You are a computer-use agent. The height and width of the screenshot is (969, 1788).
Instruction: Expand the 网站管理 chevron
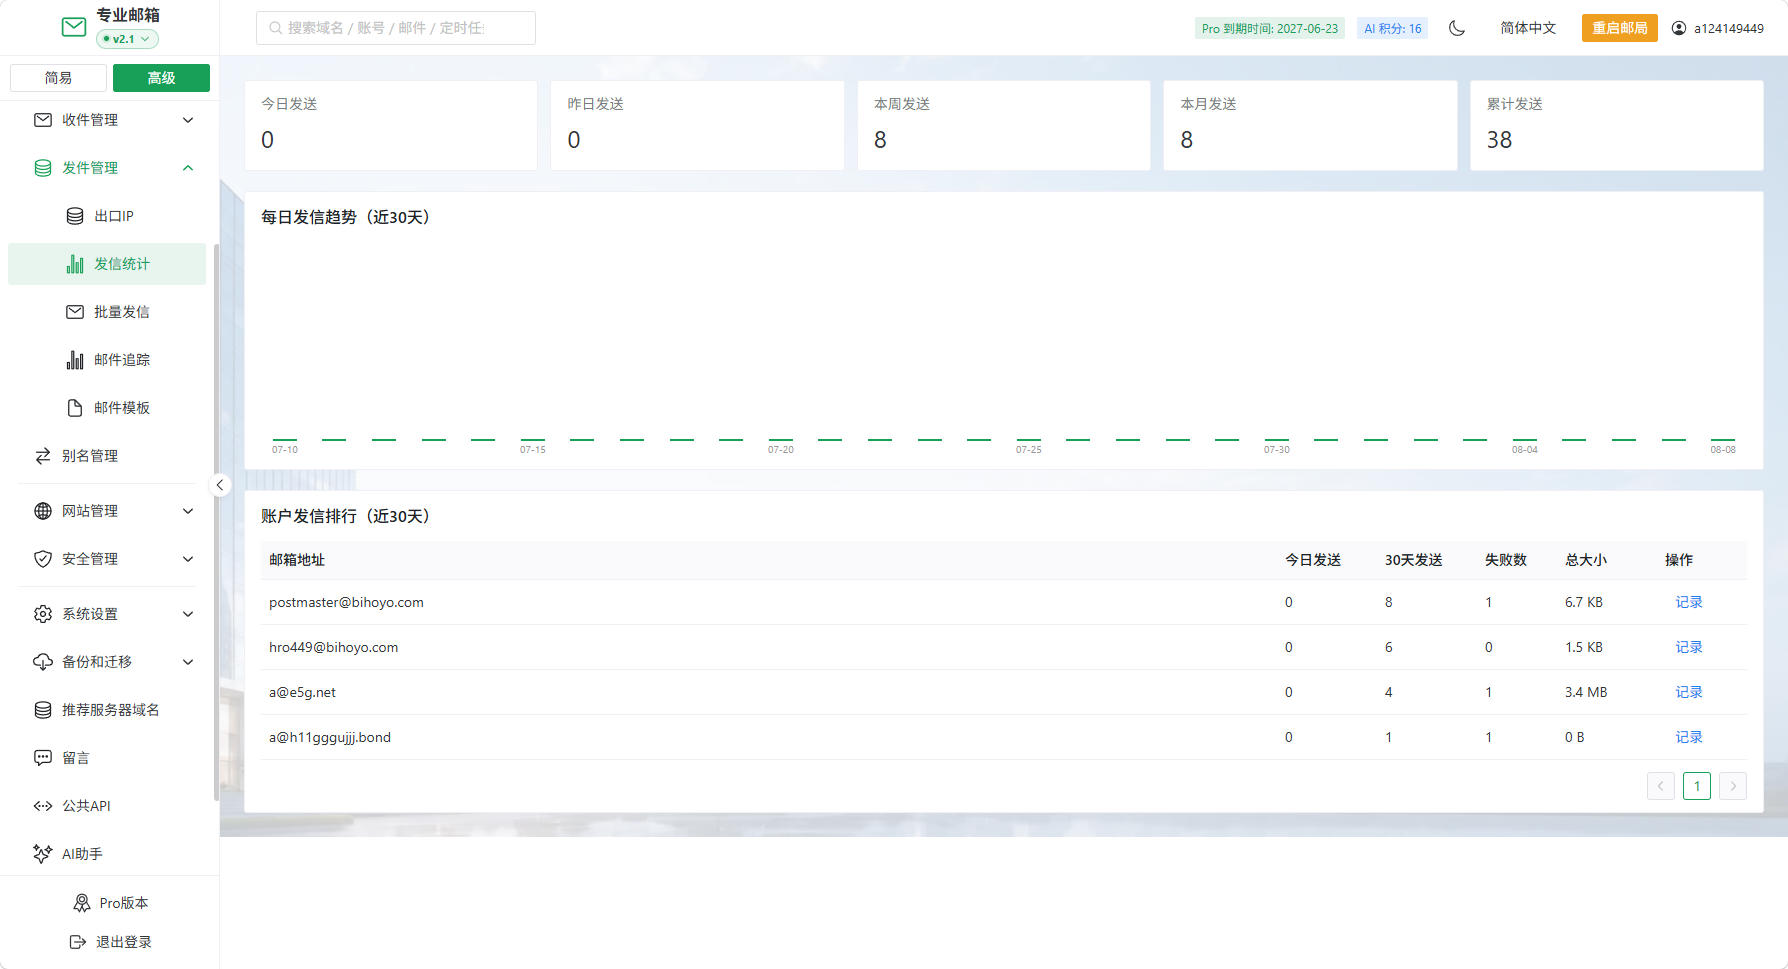[188, 511]
